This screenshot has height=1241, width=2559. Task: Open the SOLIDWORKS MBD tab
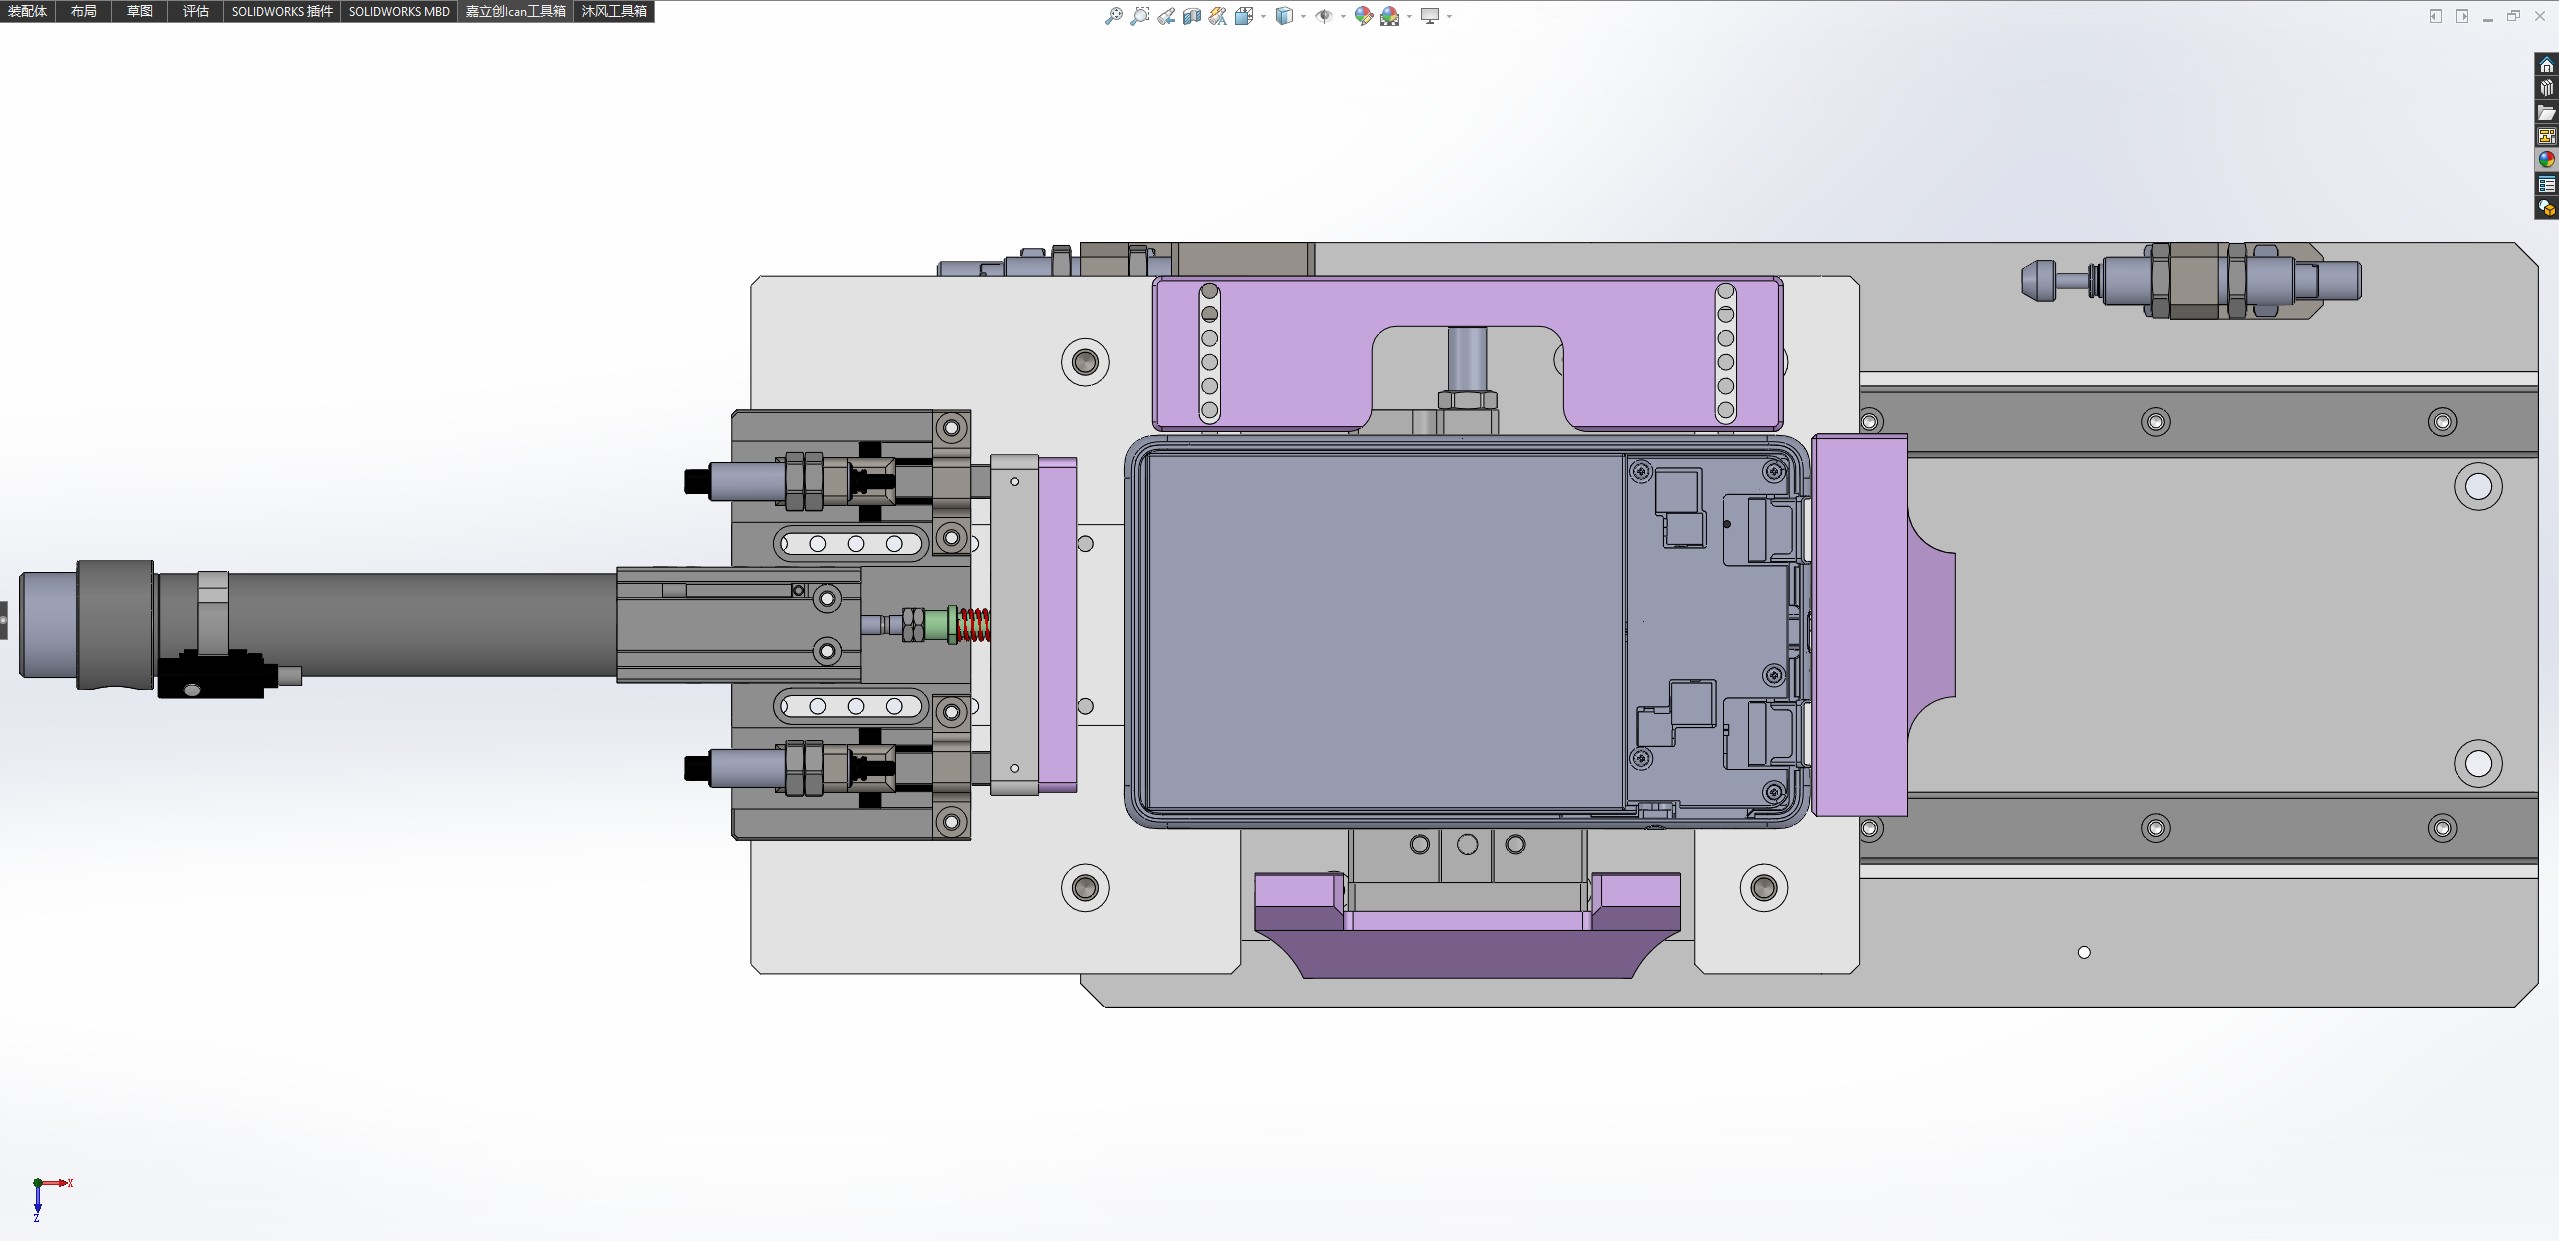[398, 11]
